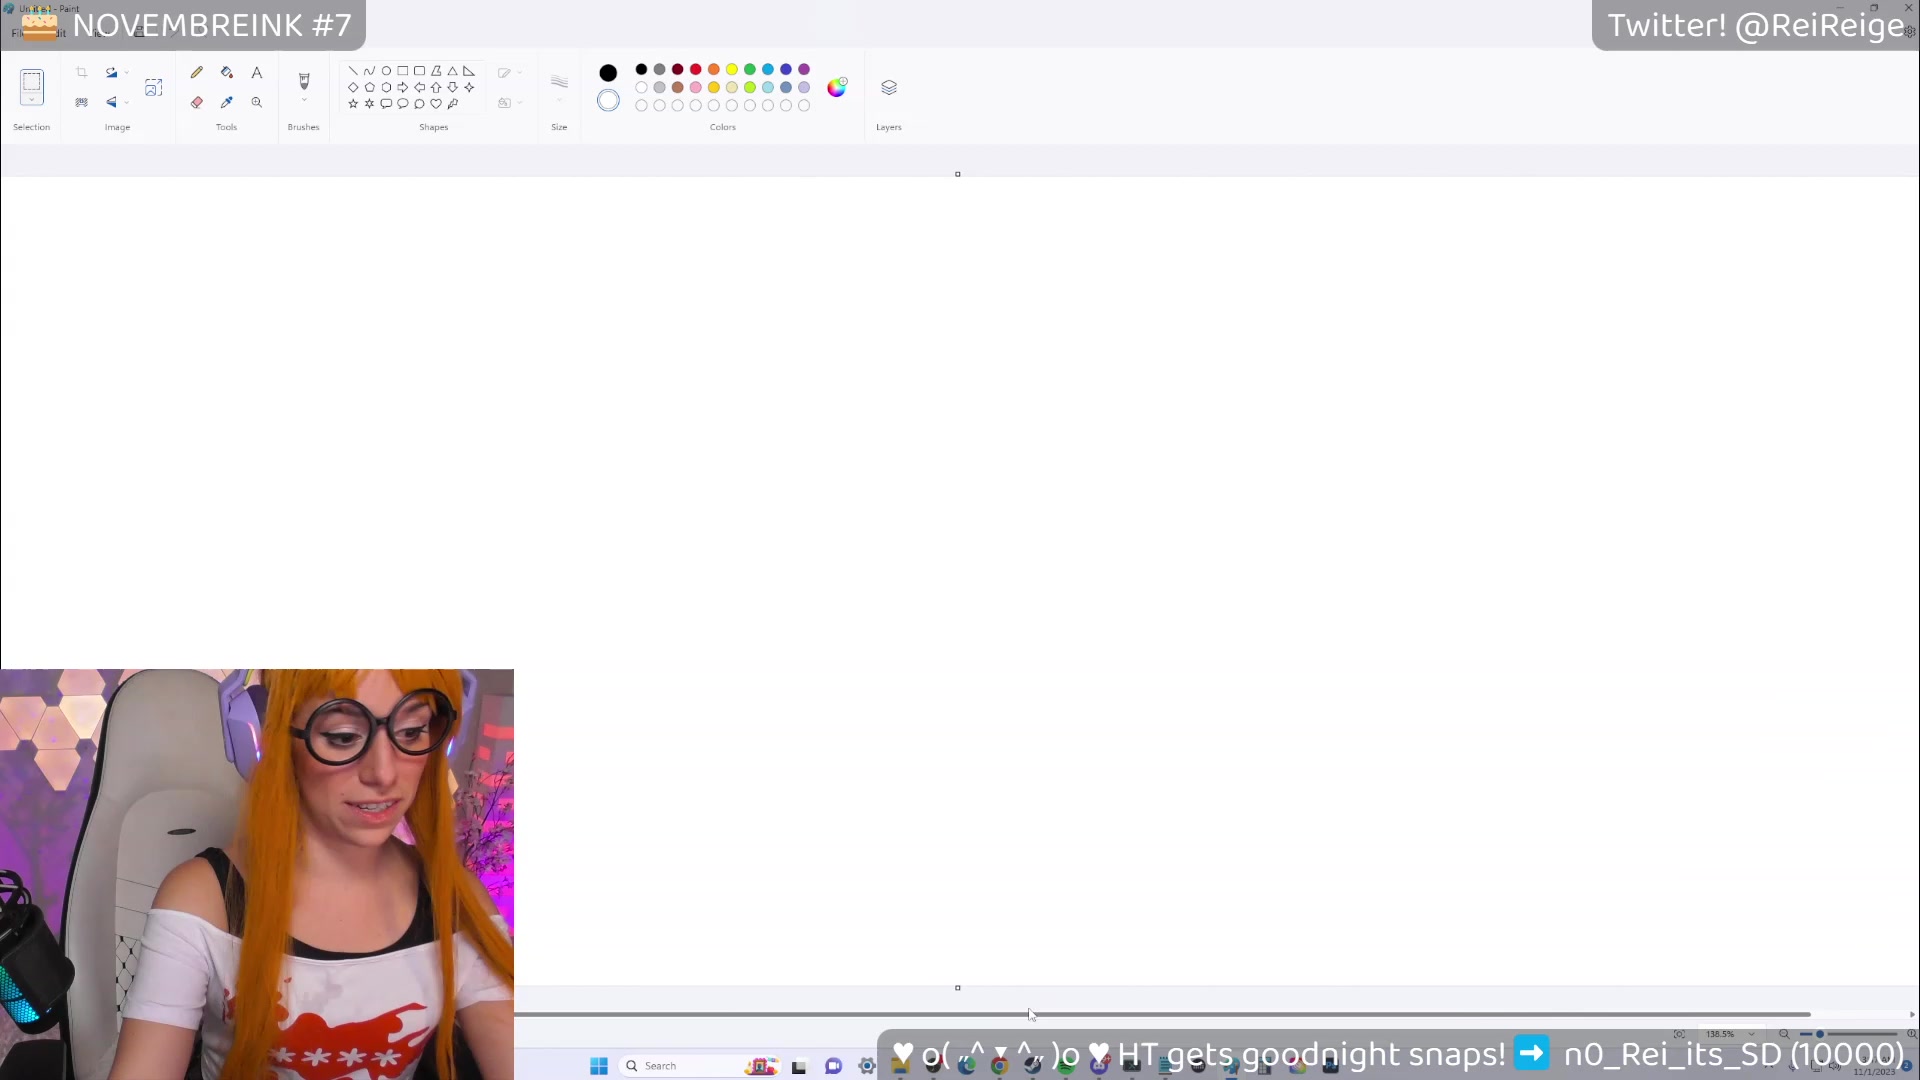Viewport: 1920px width, 1080px height.
Task: Select the Pencil tool
Action: pyautogui.click(x=197, y=72)
